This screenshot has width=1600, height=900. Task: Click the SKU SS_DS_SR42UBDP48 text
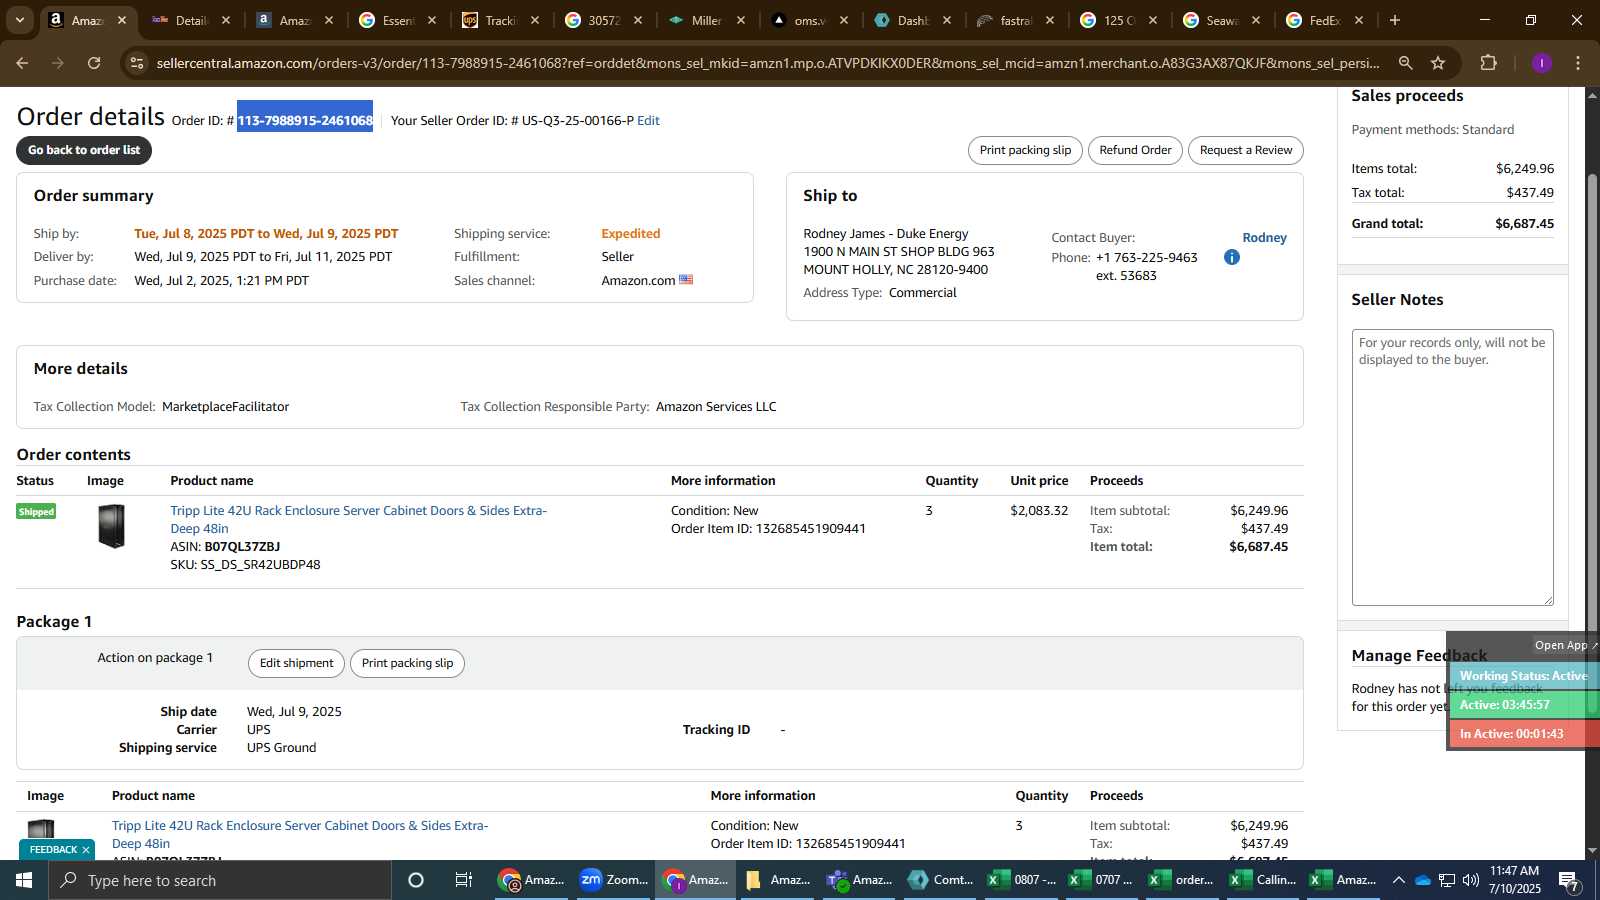[245, 564]
